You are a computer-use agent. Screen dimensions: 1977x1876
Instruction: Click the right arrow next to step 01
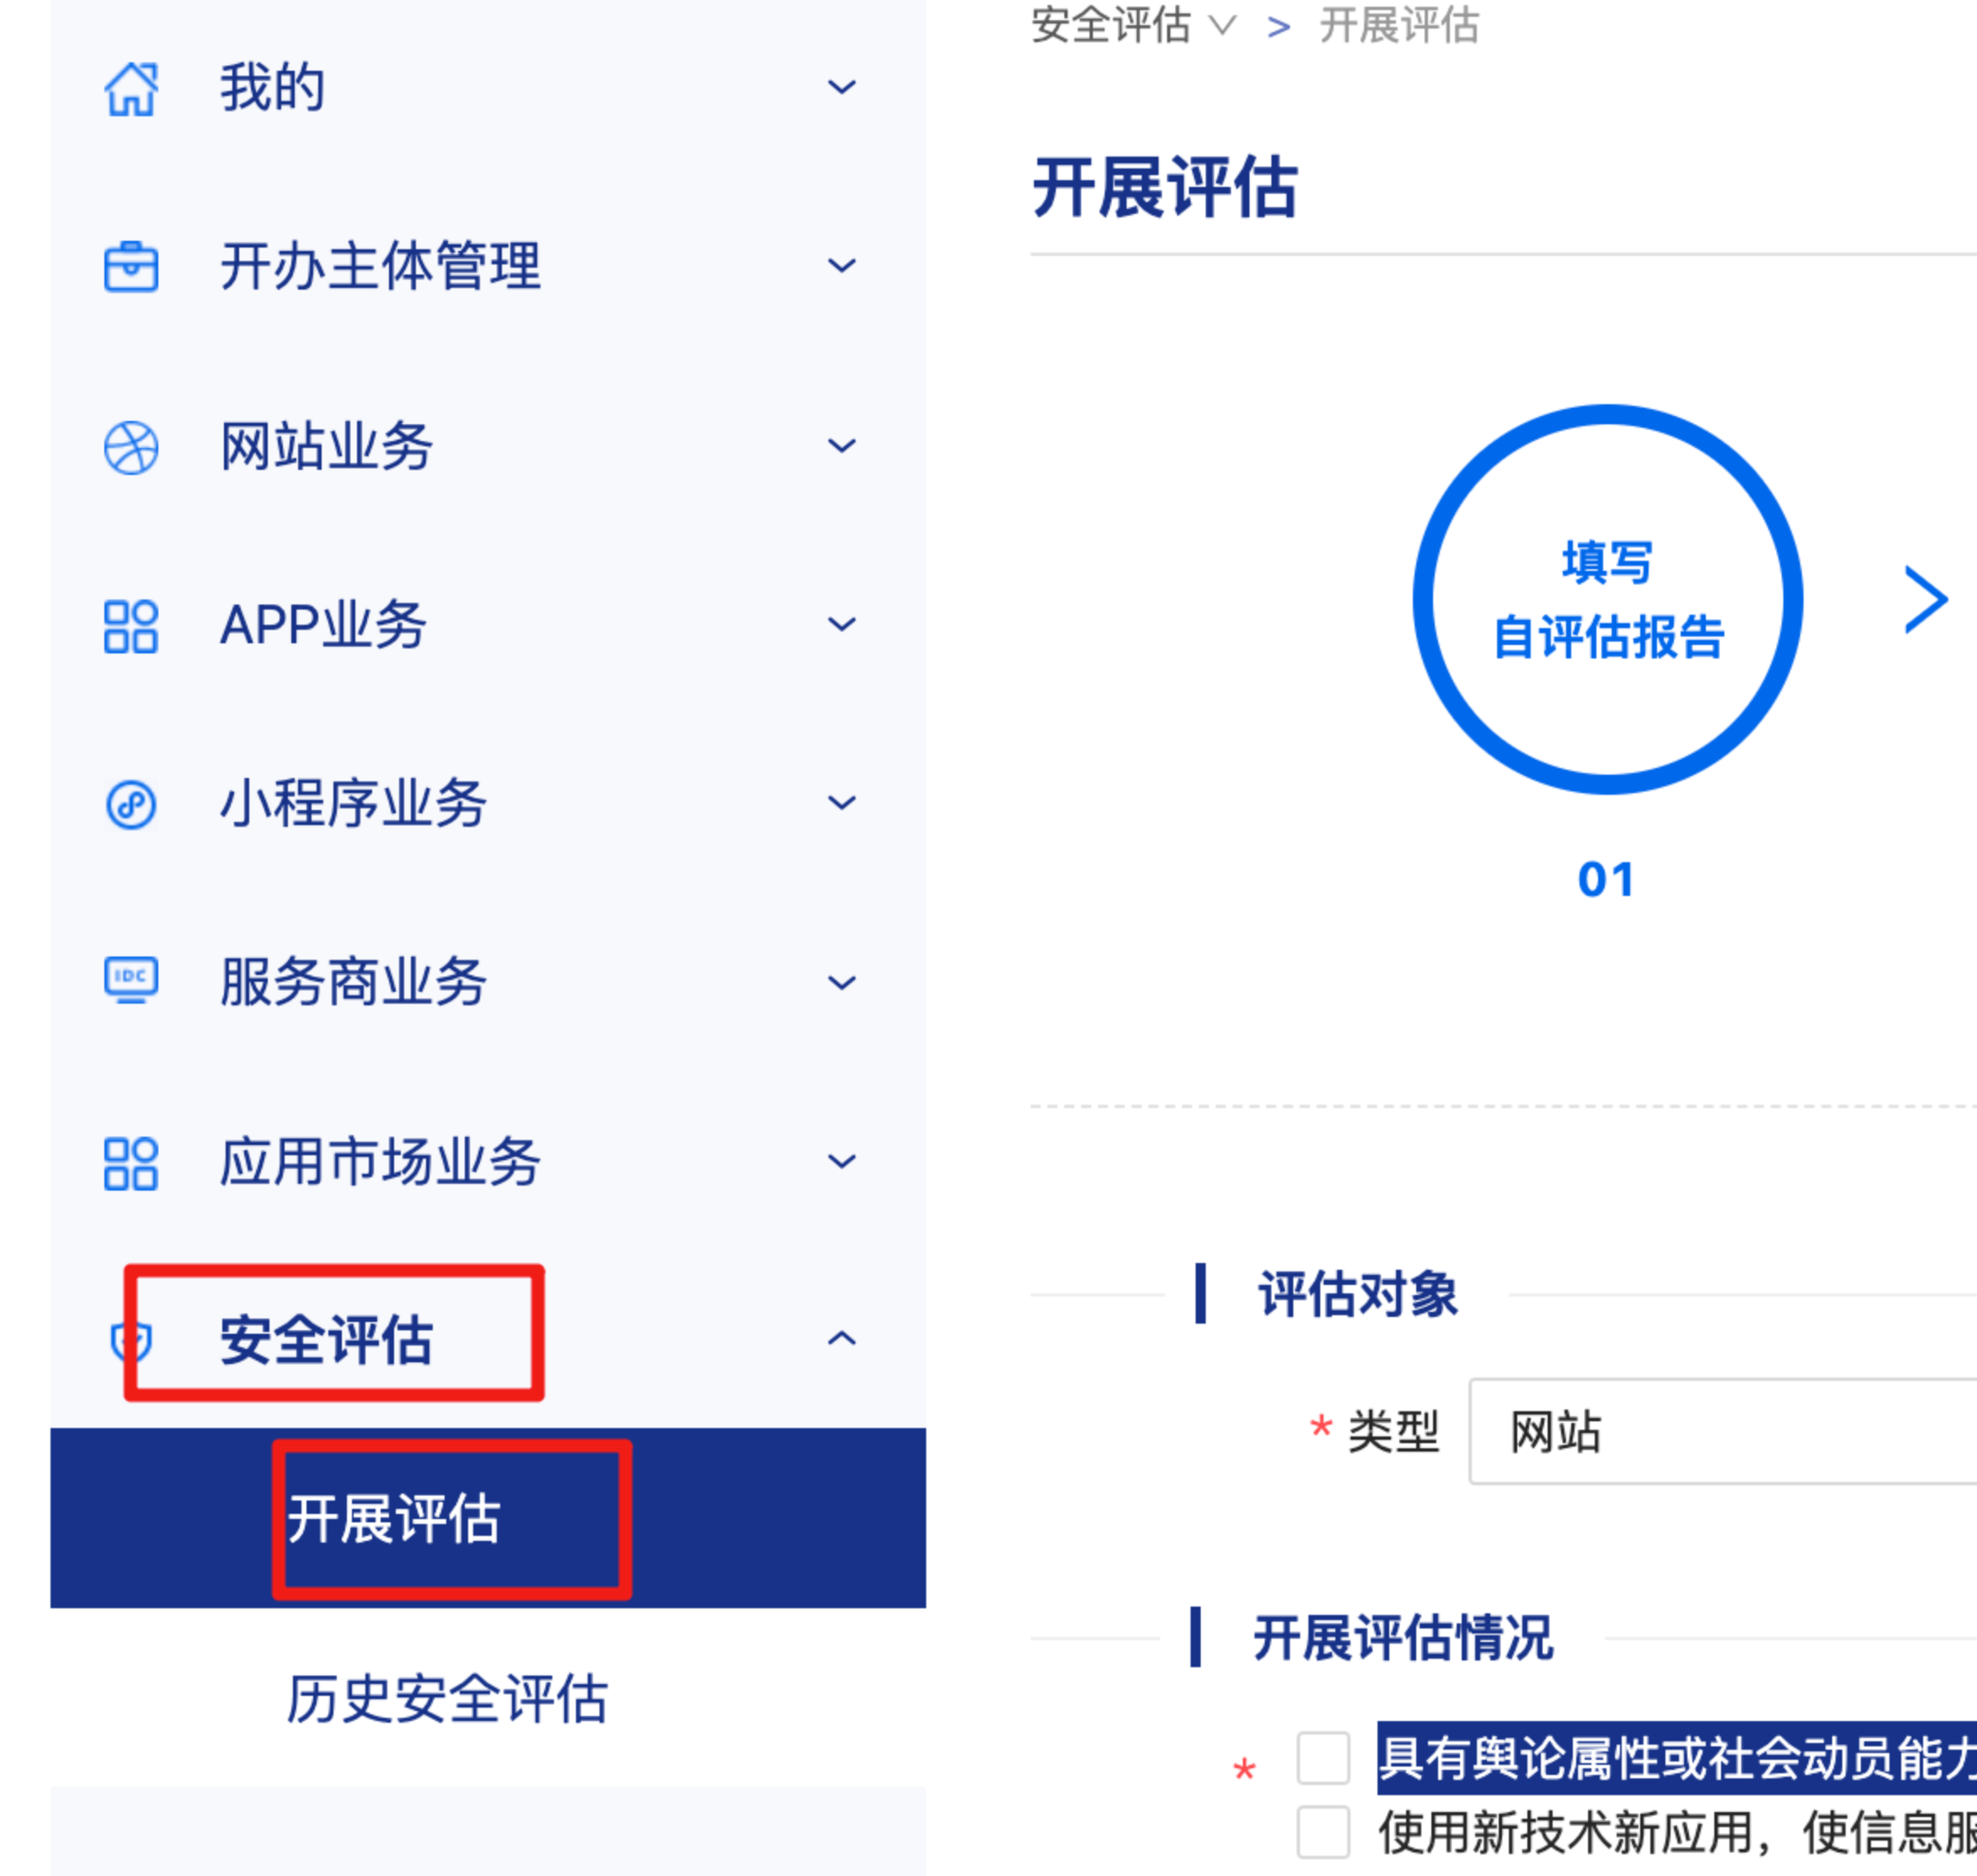coord(1926,600)
